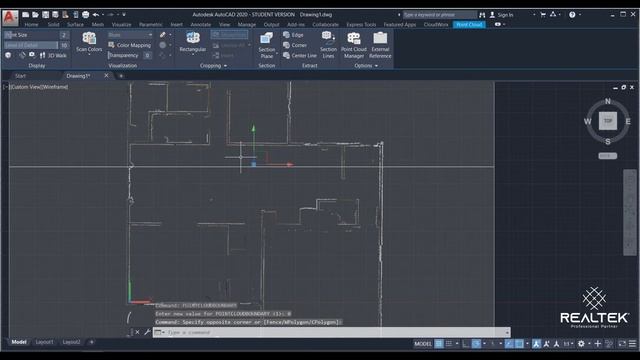
Task: Extract Edge from point cloud
Action: (x=293, y=35)
